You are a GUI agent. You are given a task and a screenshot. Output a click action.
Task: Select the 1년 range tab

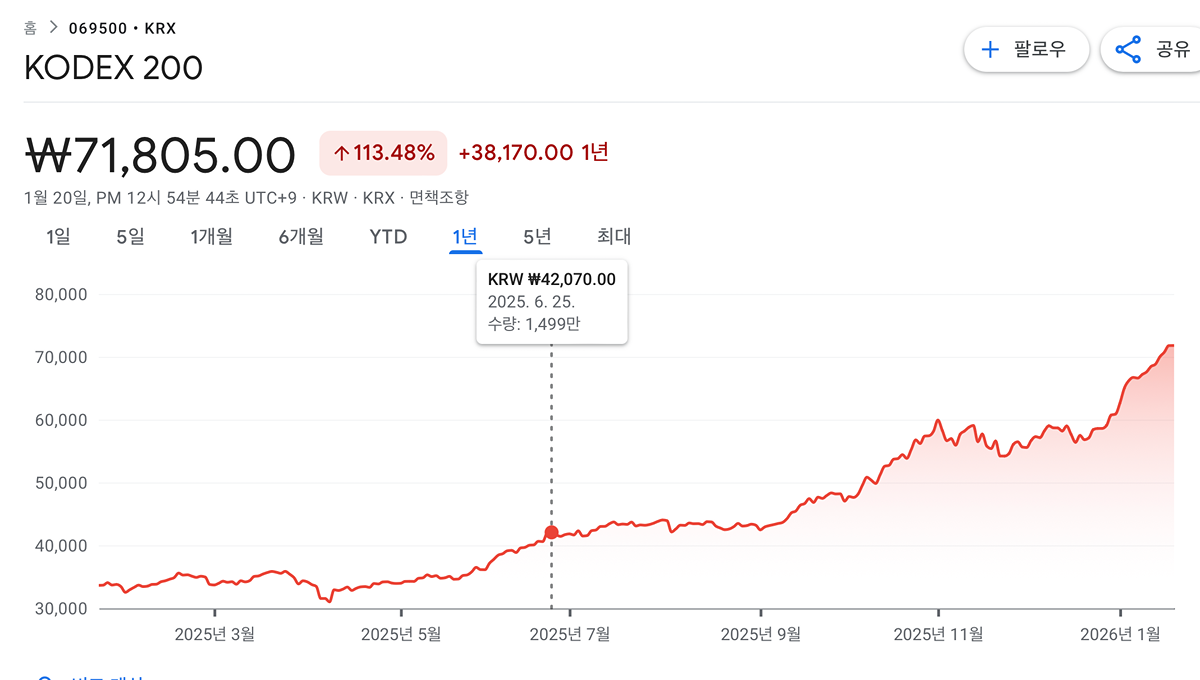(465, 237)
